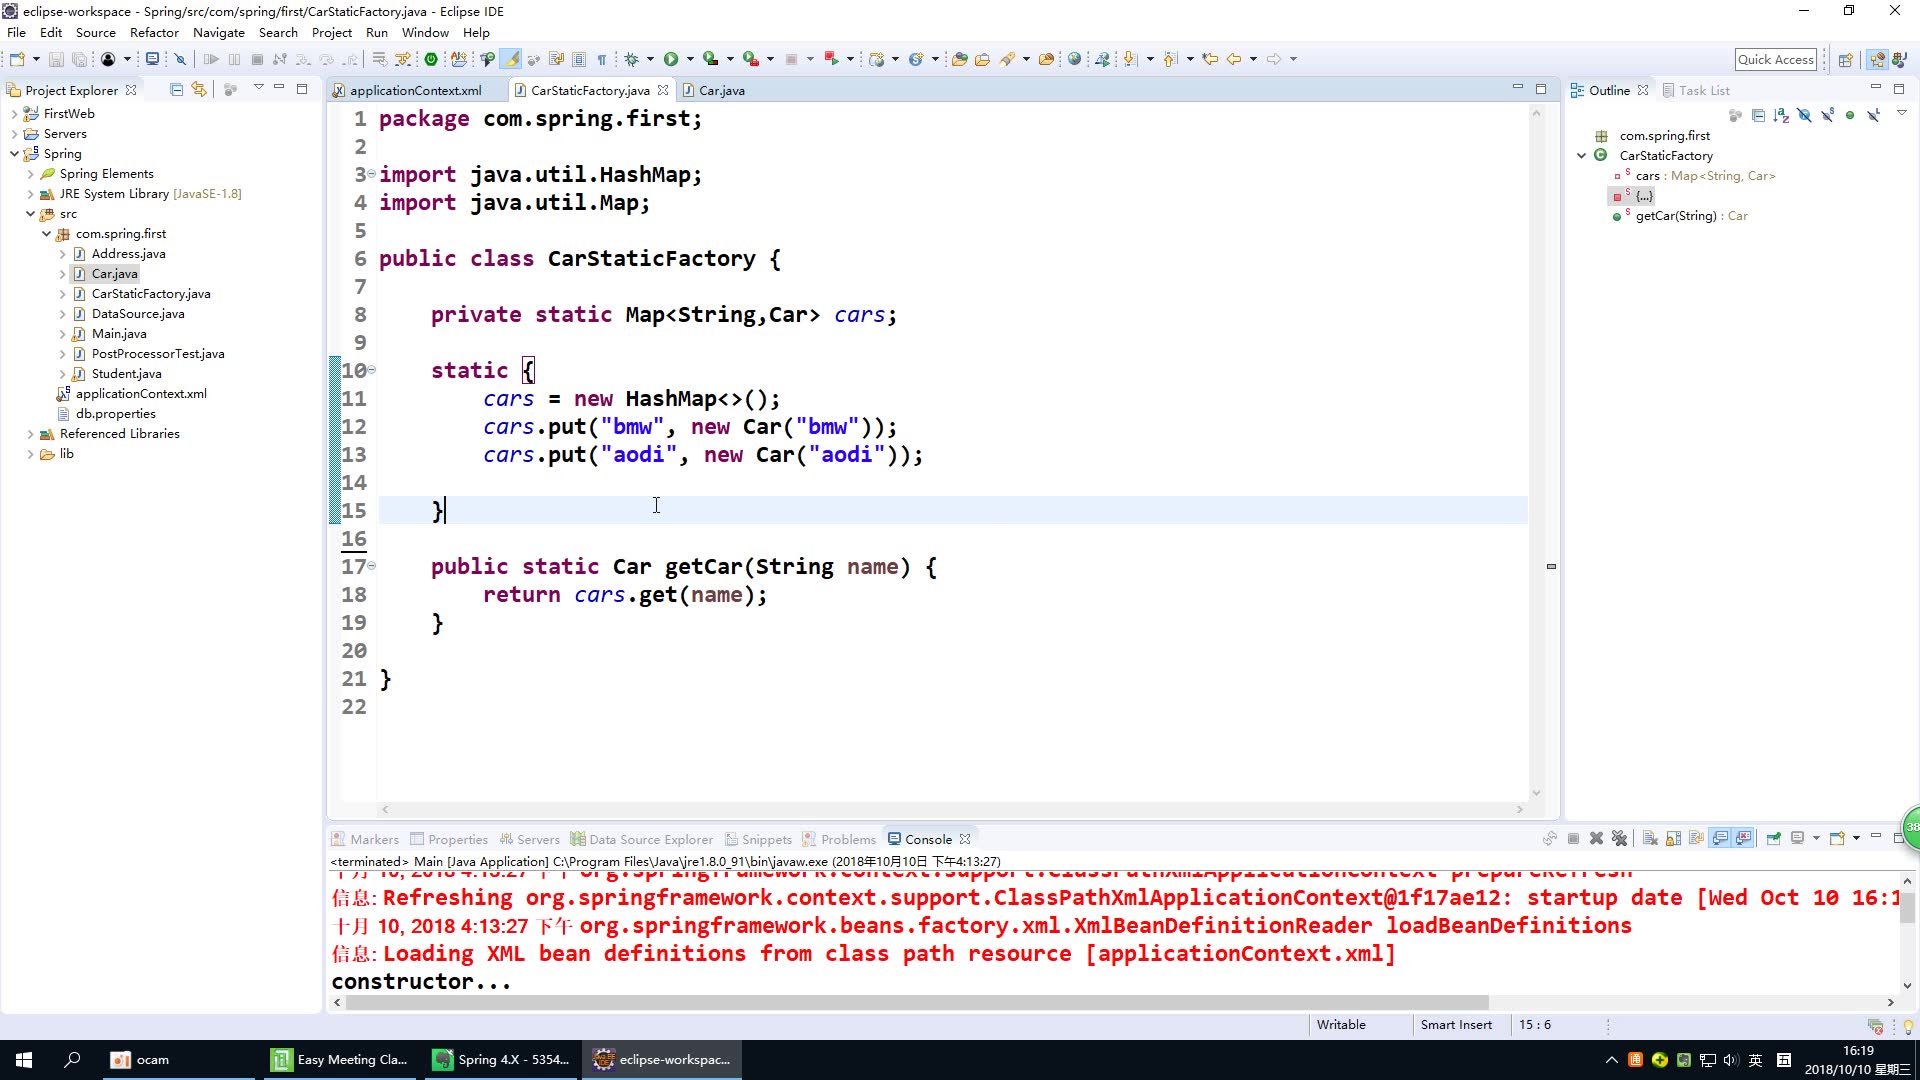Open Windows Start menu
1920x1080 pixels.
(x=24, y=1060)
